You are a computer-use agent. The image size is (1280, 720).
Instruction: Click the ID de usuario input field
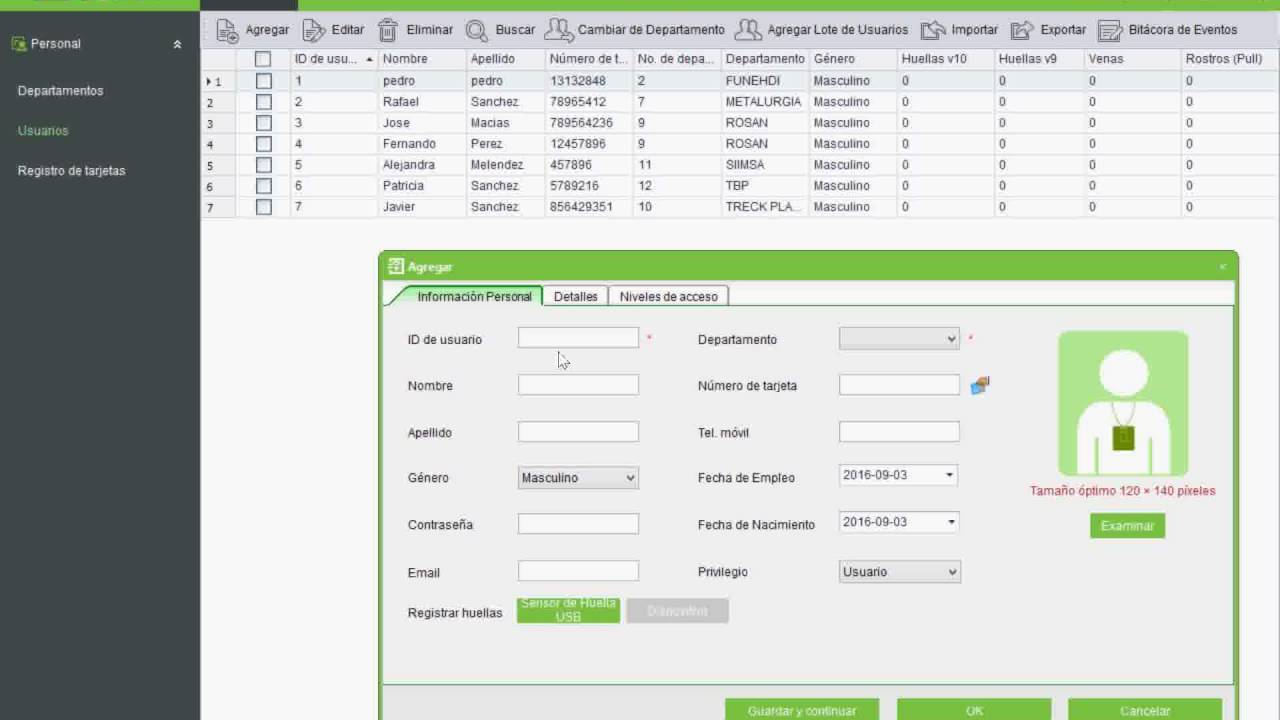pyautogui.click(x=578, y=338)
